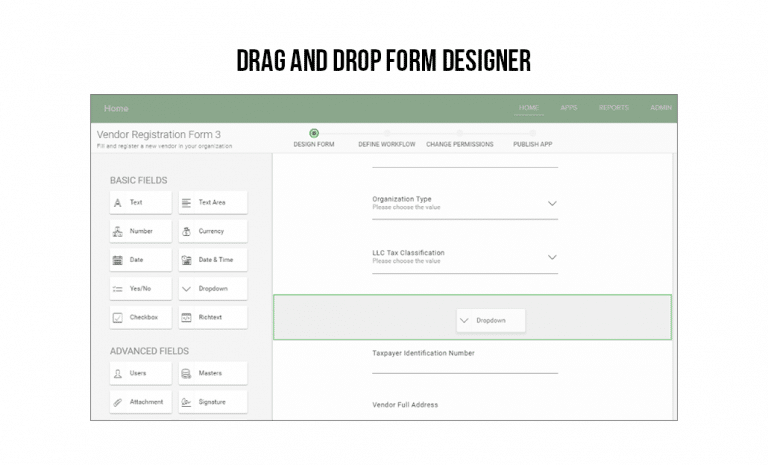Viewport: 768px width, 465px height.
Task: Click the Date & Time field icon
Action: coord(187,260)
